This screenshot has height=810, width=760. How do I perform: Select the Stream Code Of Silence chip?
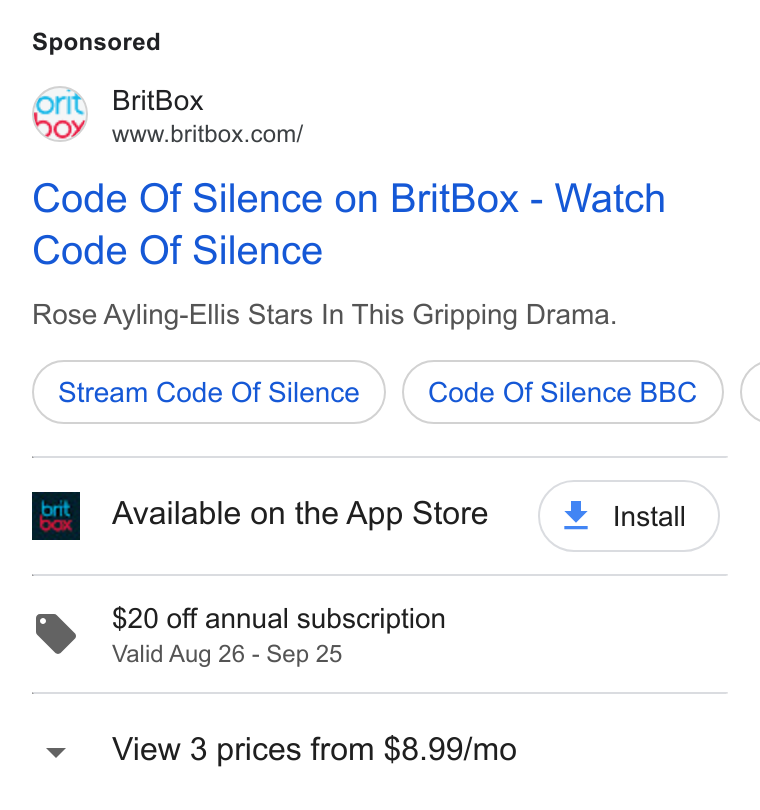click(x=209, y=392)
